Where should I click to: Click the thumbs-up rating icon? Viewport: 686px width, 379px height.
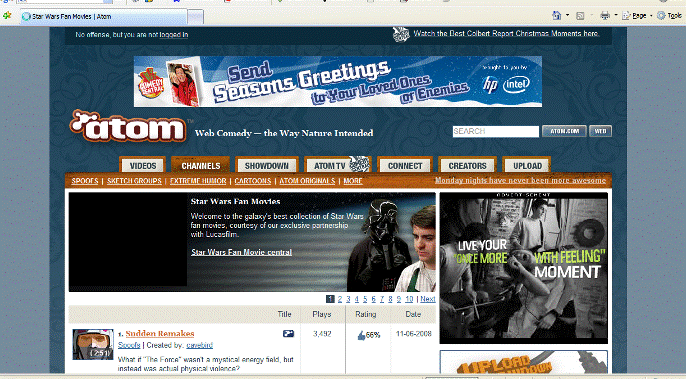click(x=361, y=335)
